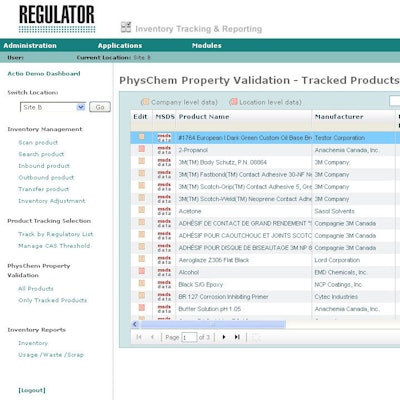Open MSDS data for Black S/G Epoxy

[164, 284]
